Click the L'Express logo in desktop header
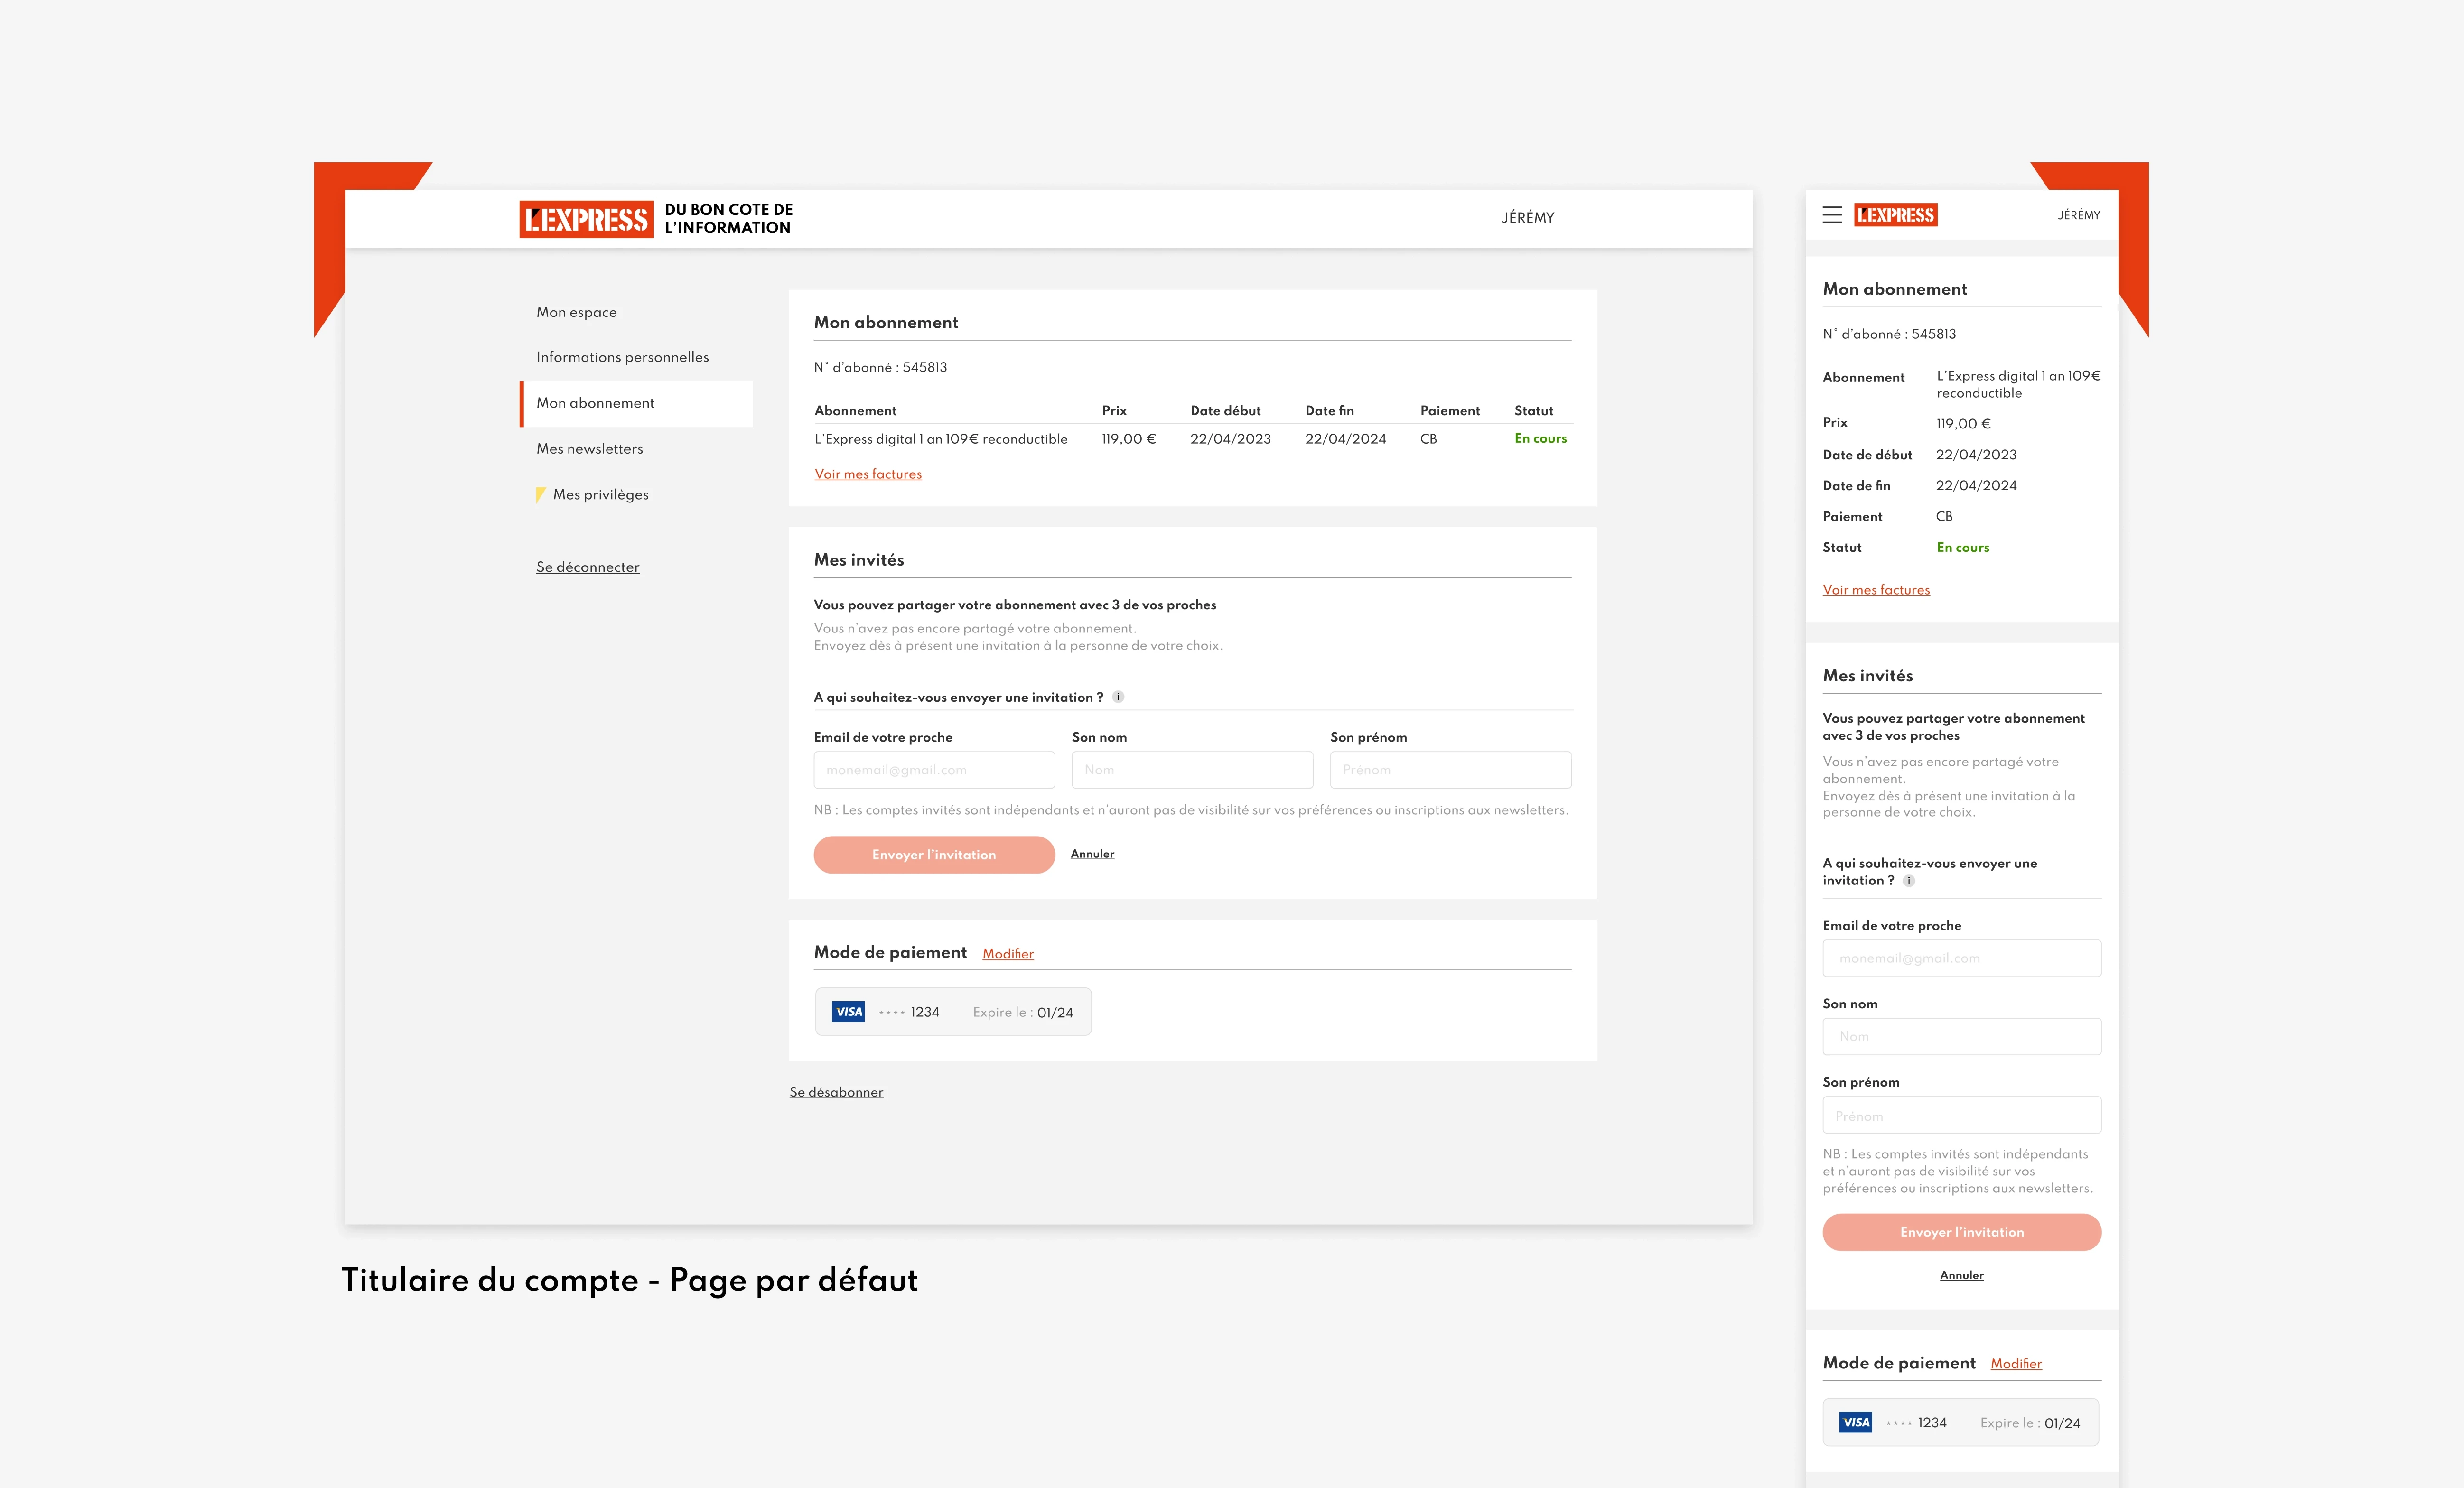Image resolution: width=2464 pixels, height=1488 pixels. click(586, 219)
